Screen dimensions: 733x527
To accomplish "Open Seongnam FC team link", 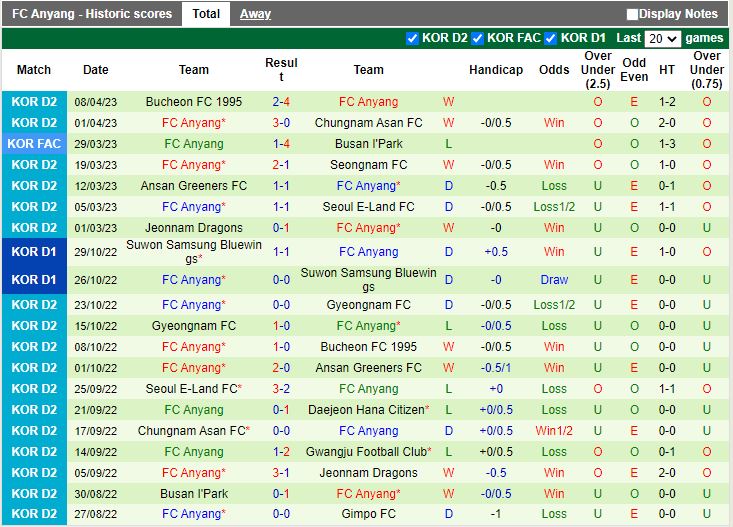I will click(368, 165).
